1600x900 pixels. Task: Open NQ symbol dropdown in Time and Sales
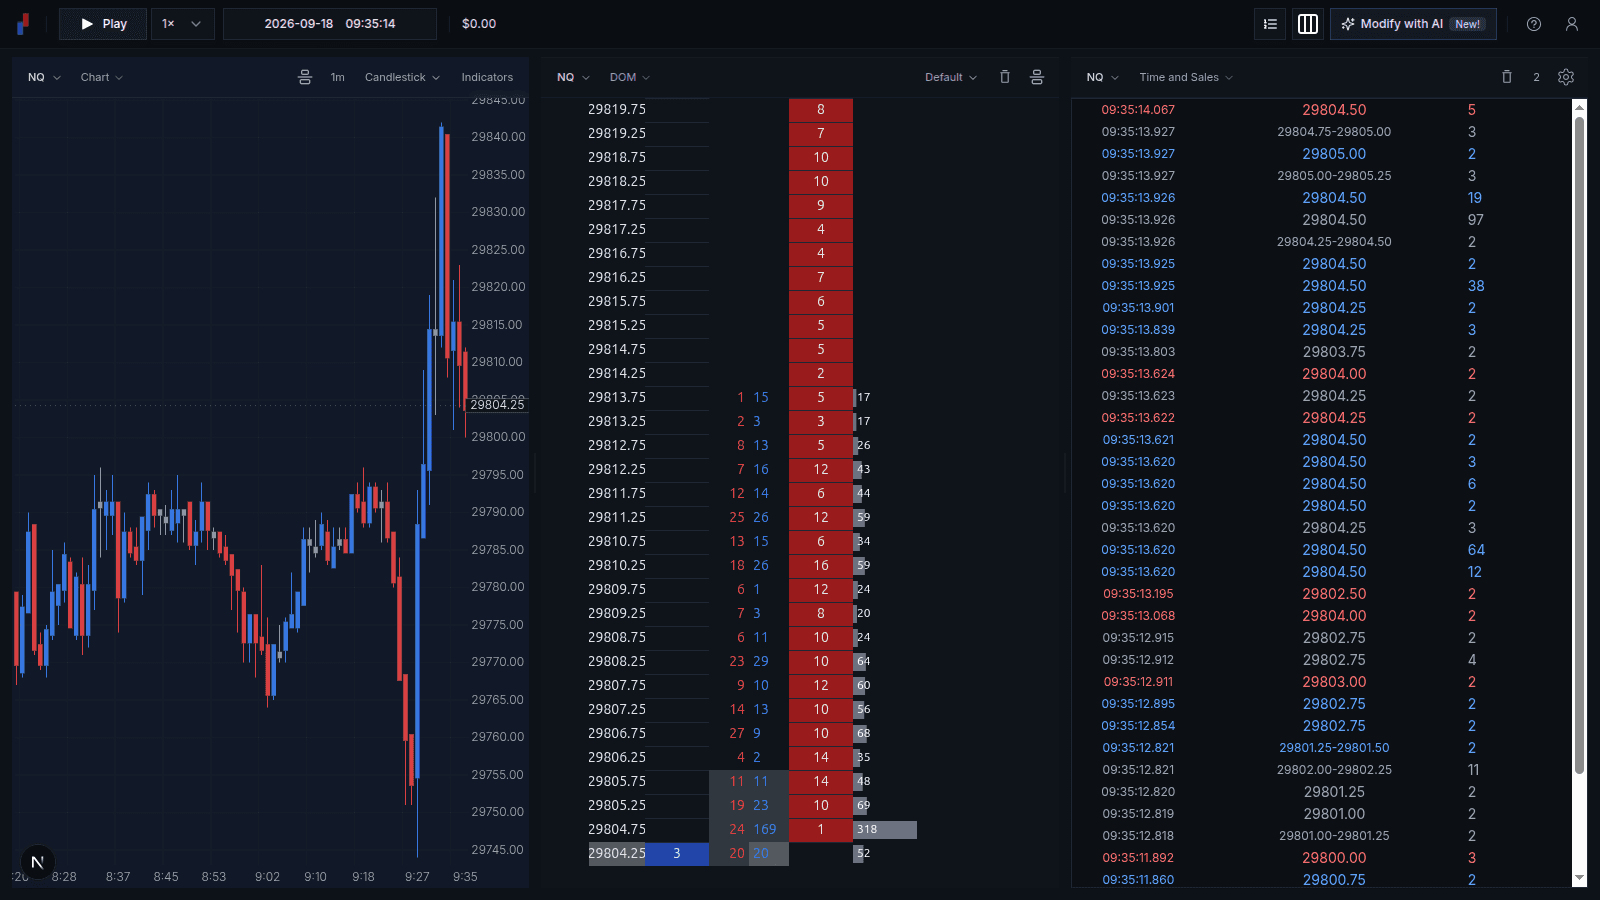tap(1102, 77)
